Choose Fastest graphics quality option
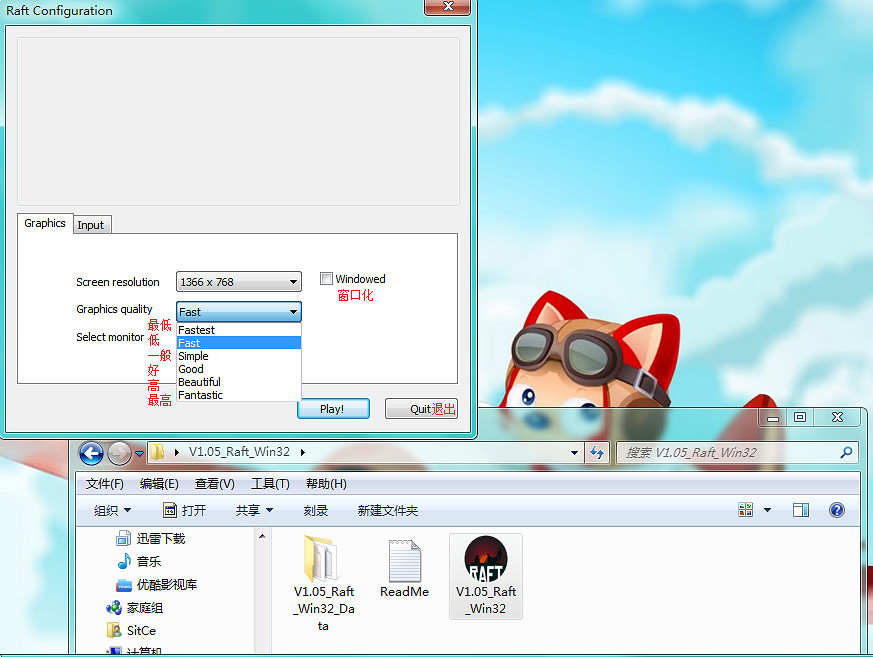873x657 pixels. [197, 330]
